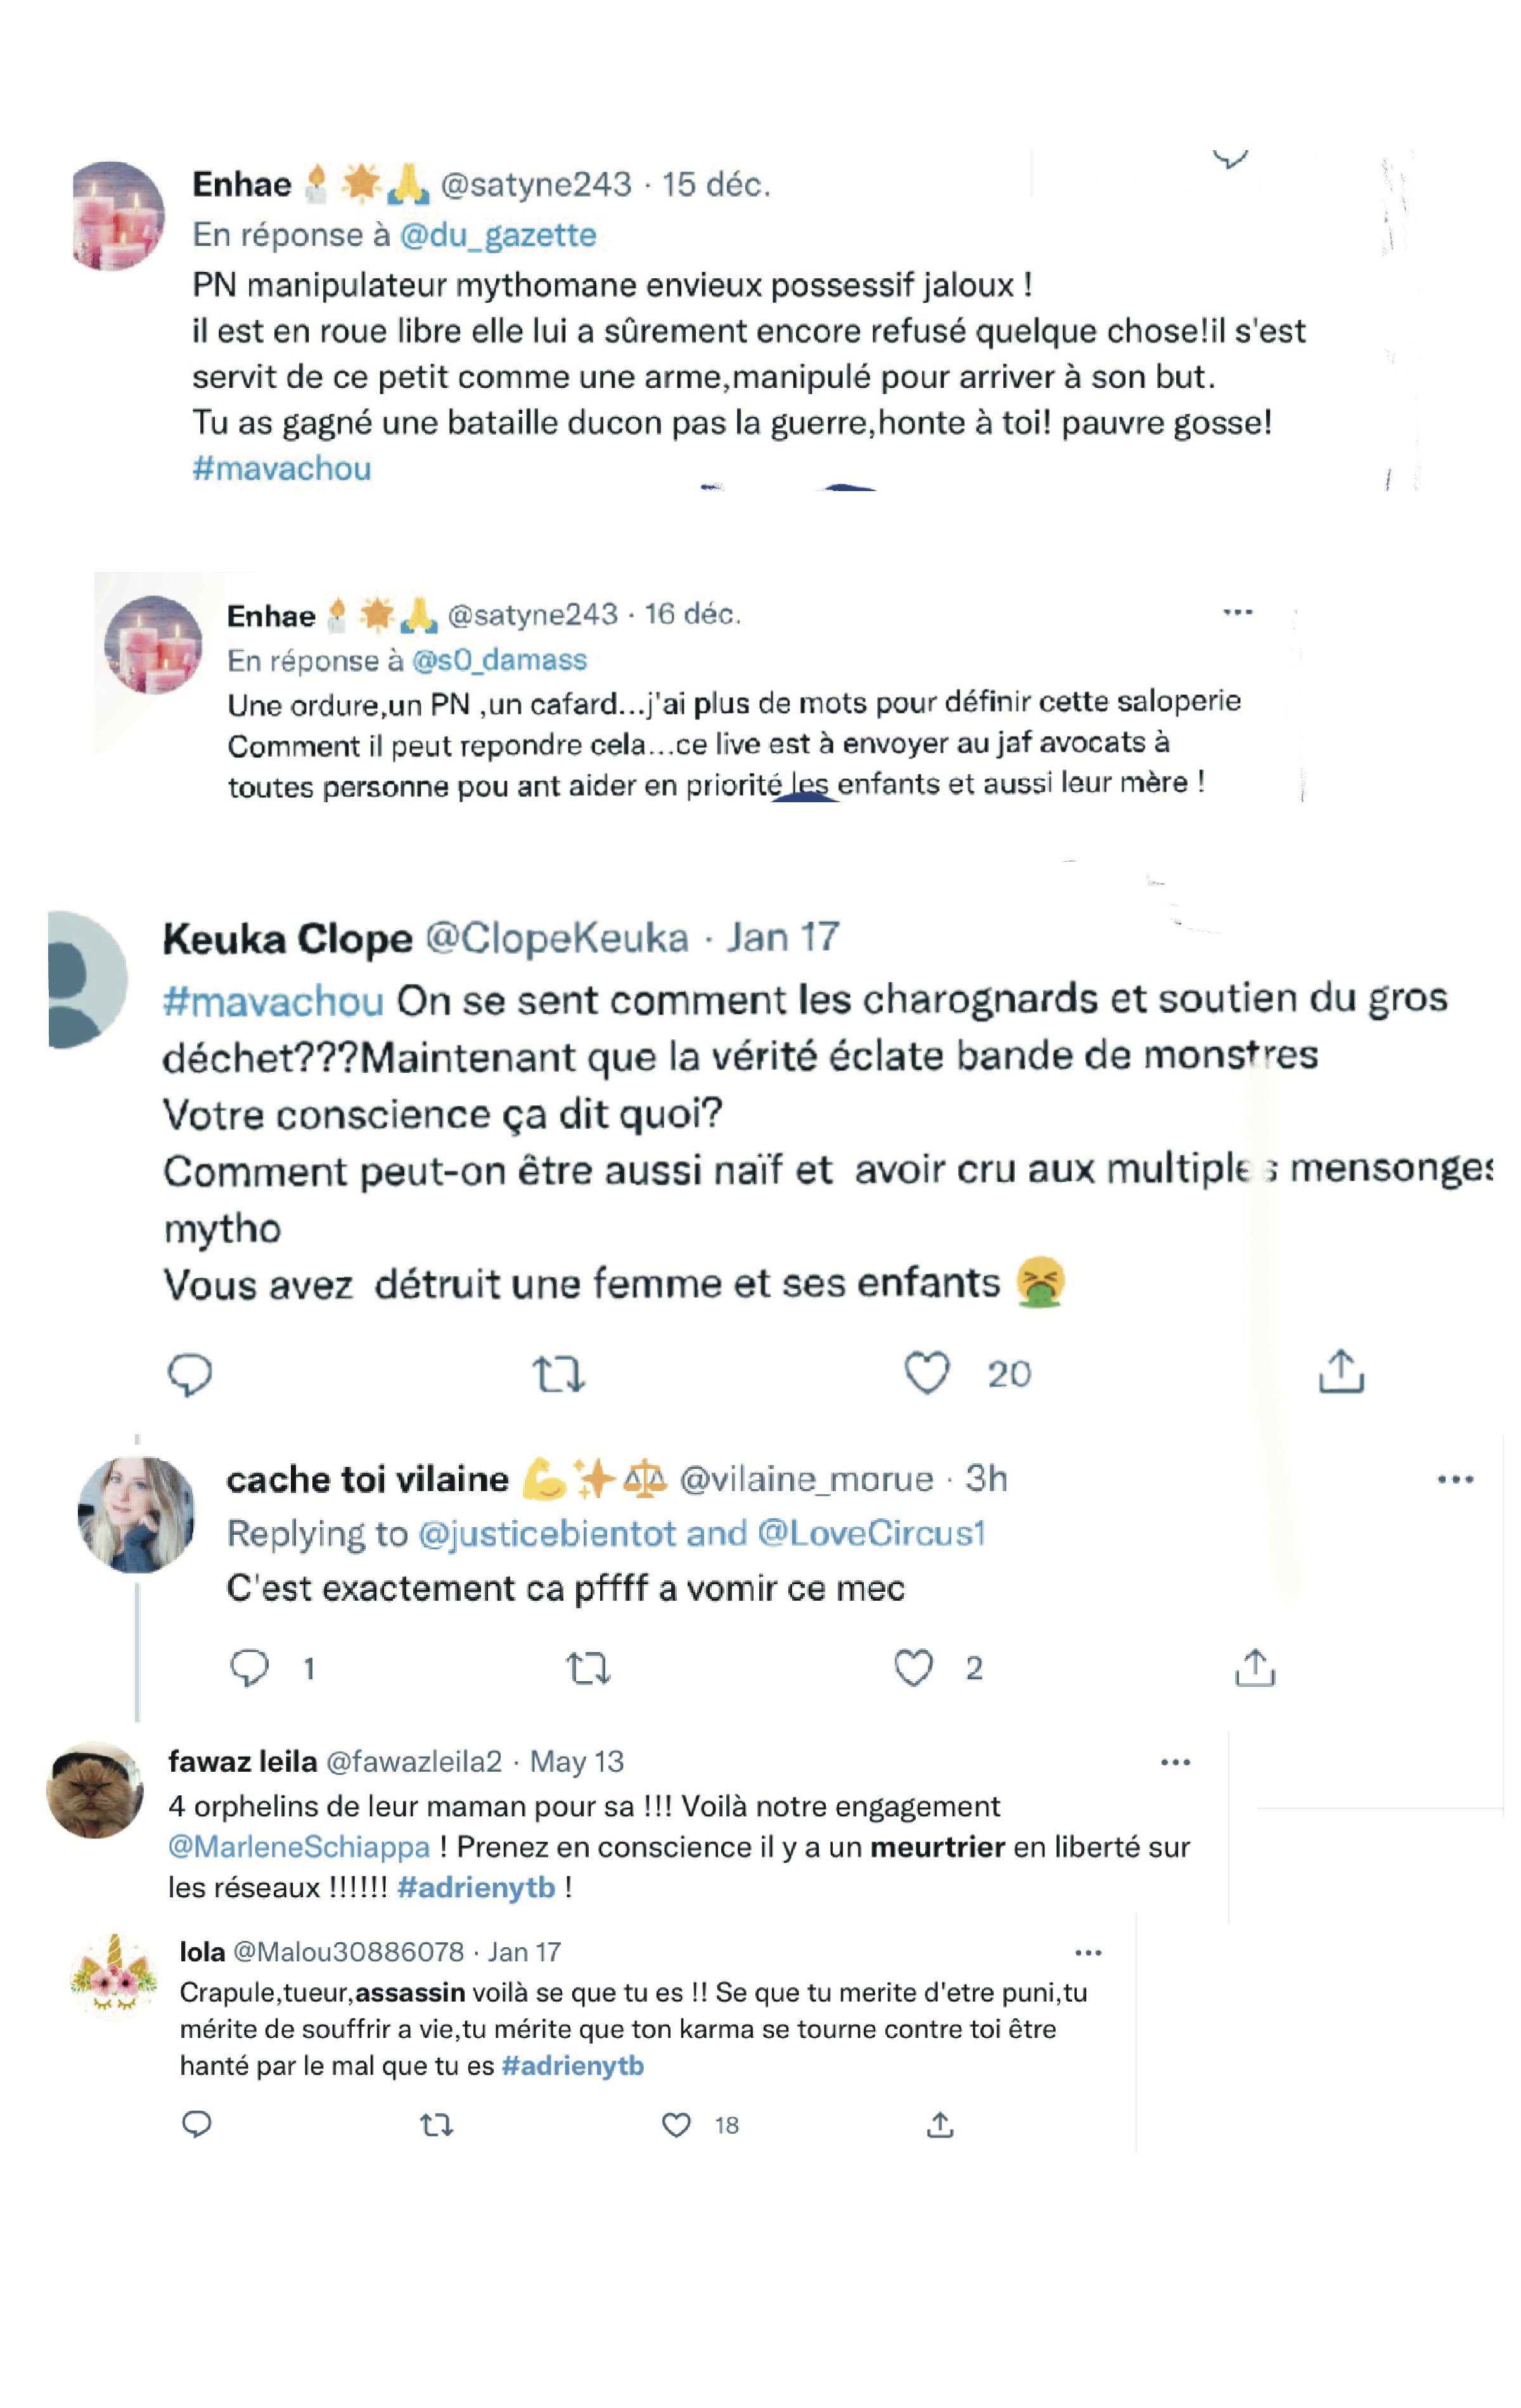The height and width of the screenshot is (2408, 1521).
Task: Open the @MarleneSchiappa mention
Action: click(x=299, y=1847)
